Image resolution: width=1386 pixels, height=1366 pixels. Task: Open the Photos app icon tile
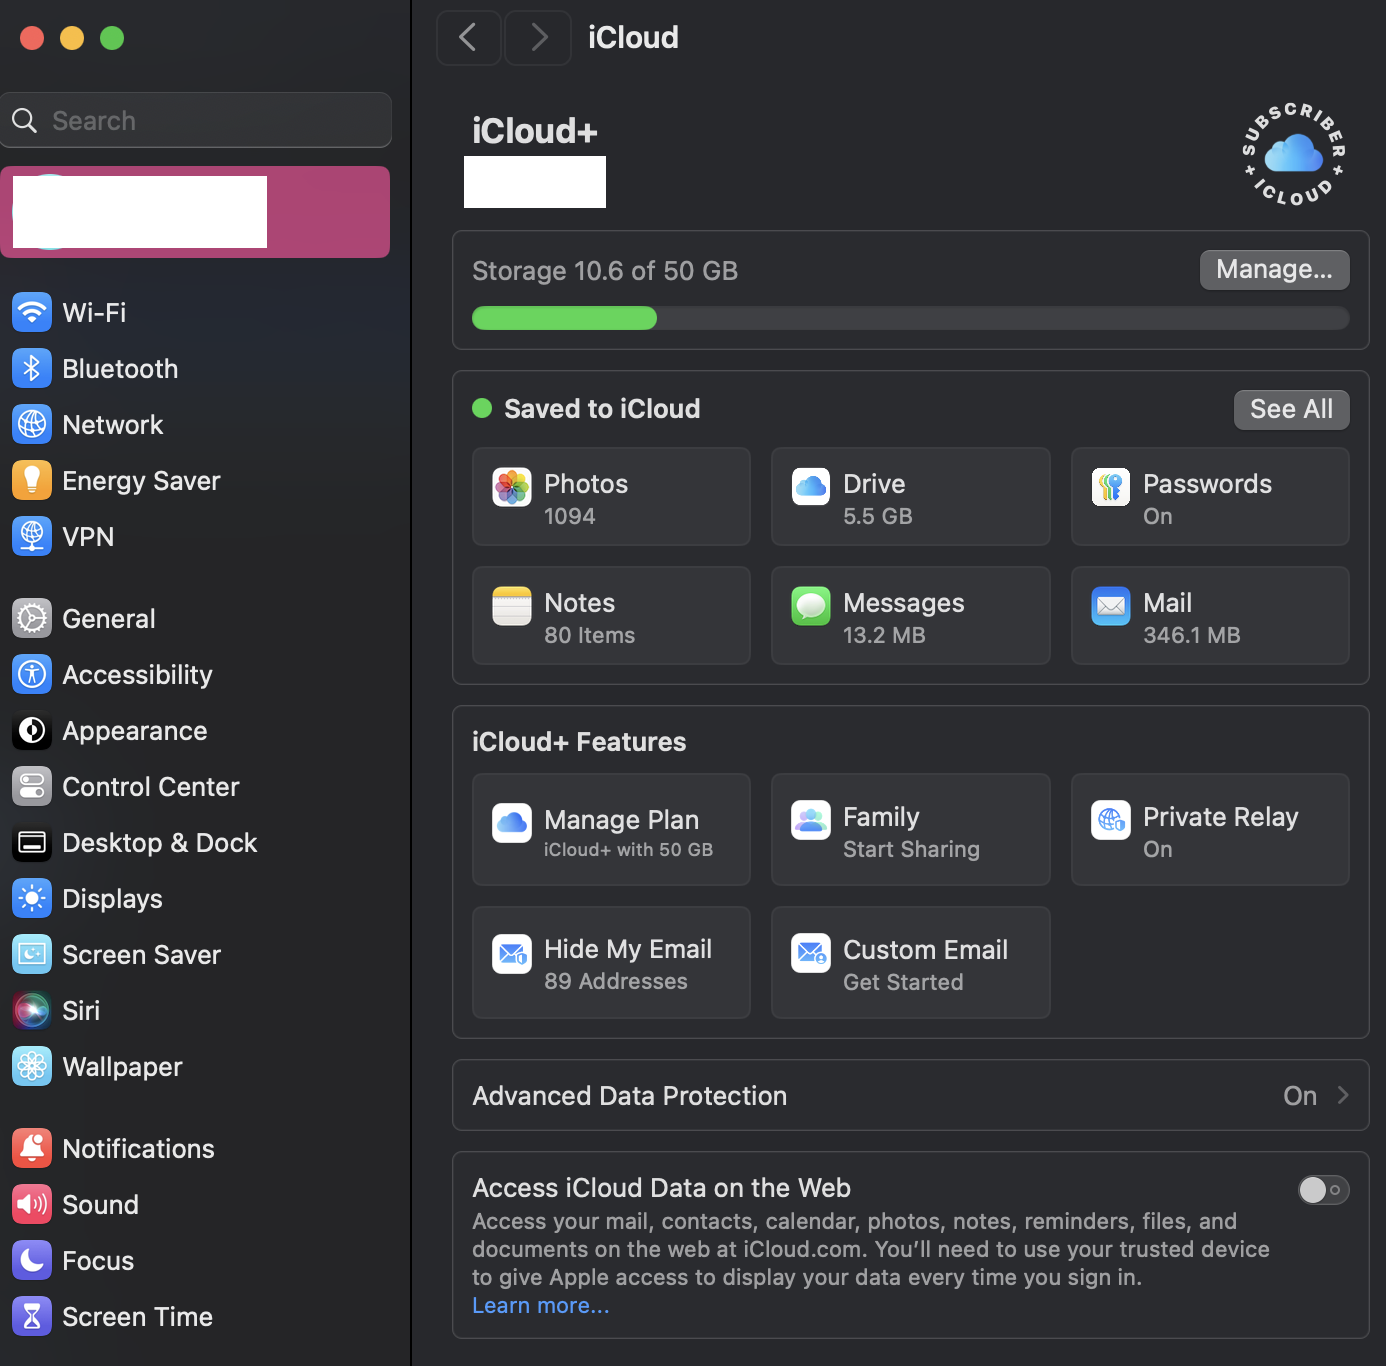pos(512,487)
